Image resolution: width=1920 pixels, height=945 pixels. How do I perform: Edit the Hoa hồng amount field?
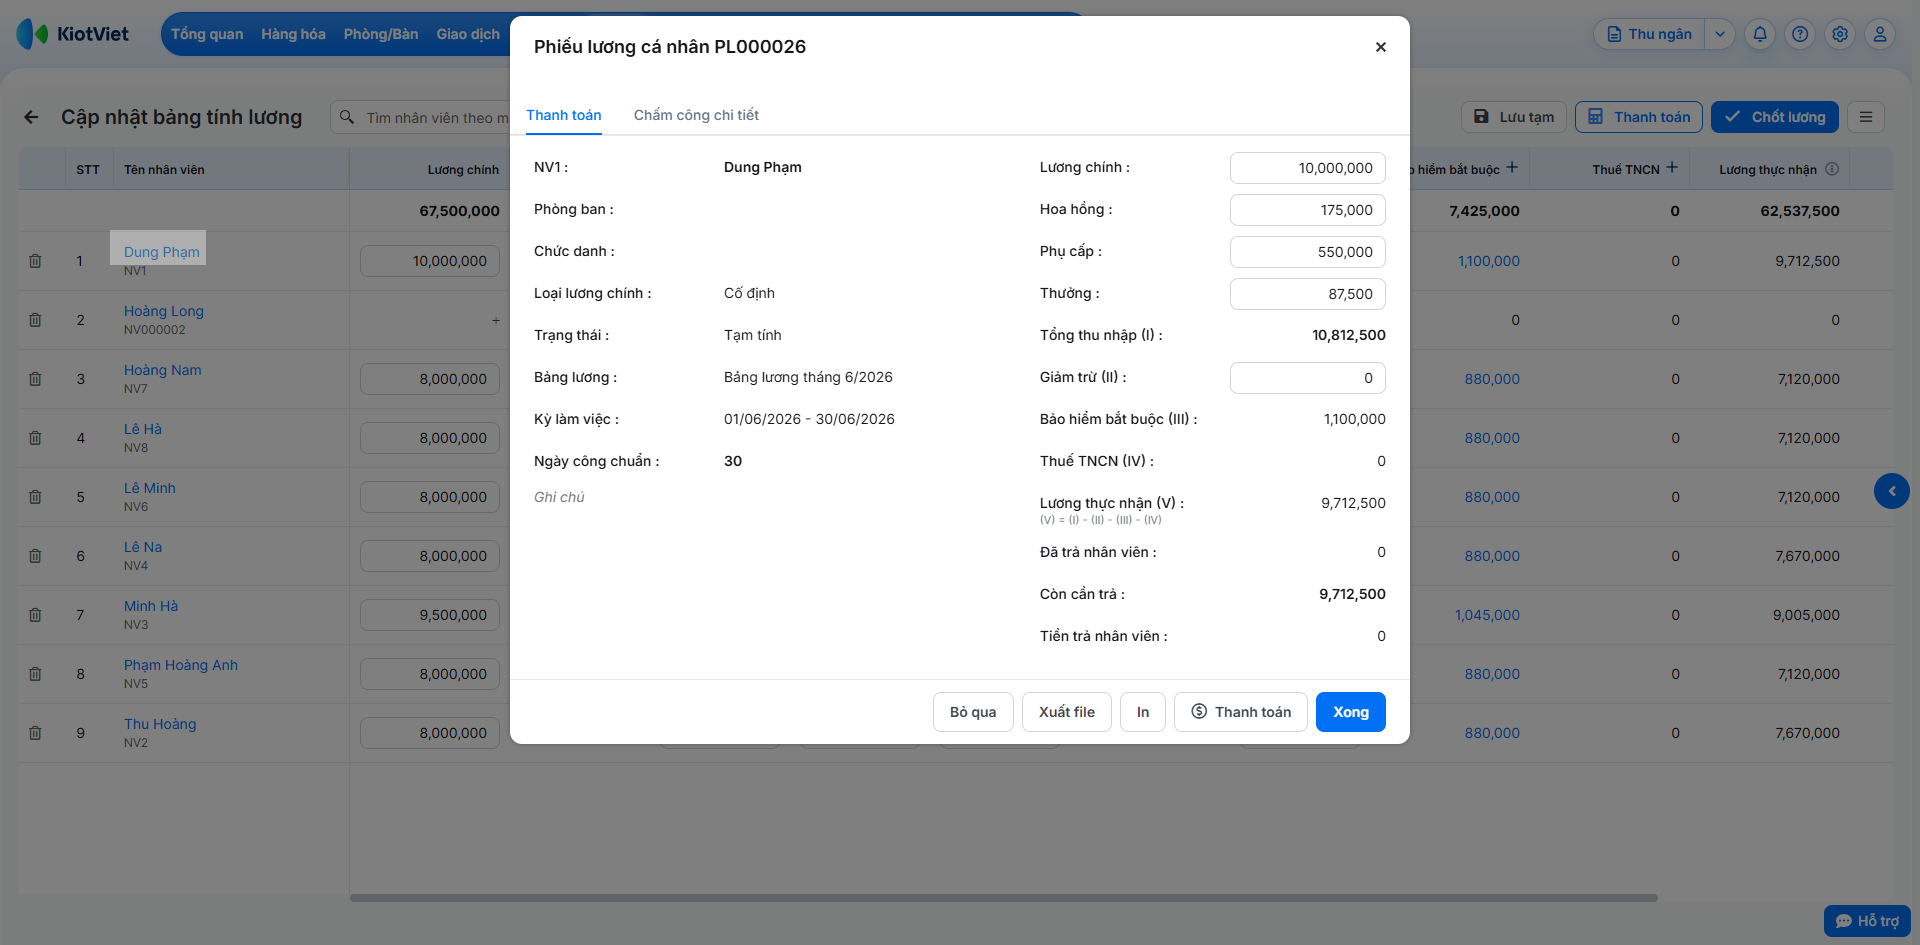click(1307, 210)
